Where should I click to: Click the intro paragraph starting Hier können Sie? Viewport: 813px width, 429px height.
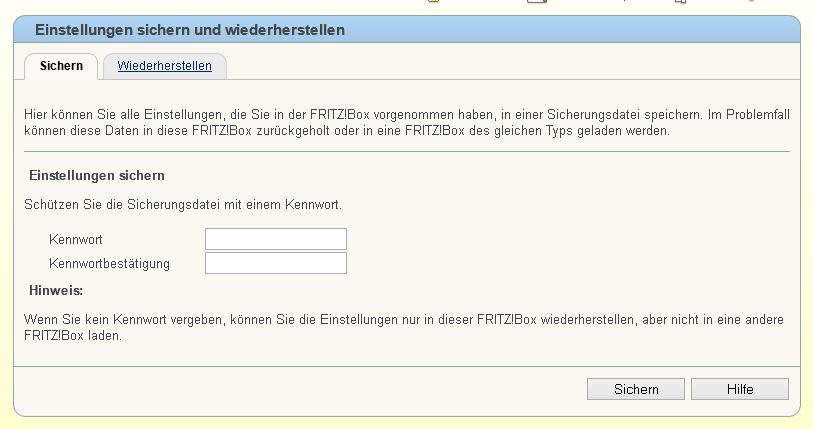[406, 122]
